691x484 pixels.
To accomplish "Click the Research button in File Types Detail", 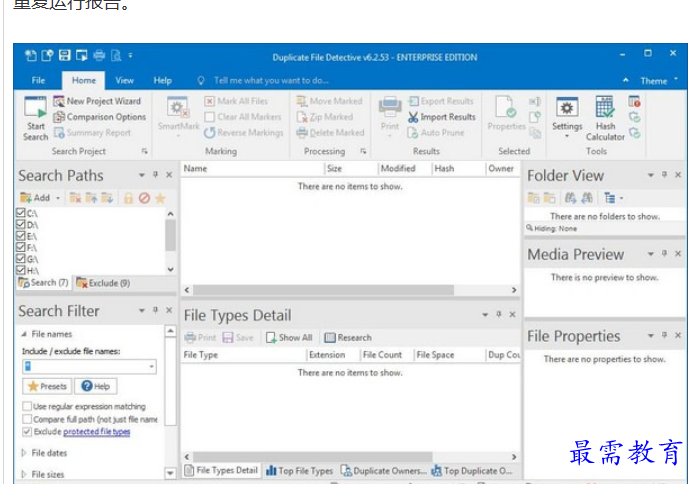I will pyautogui.click(x=348, y=338).
